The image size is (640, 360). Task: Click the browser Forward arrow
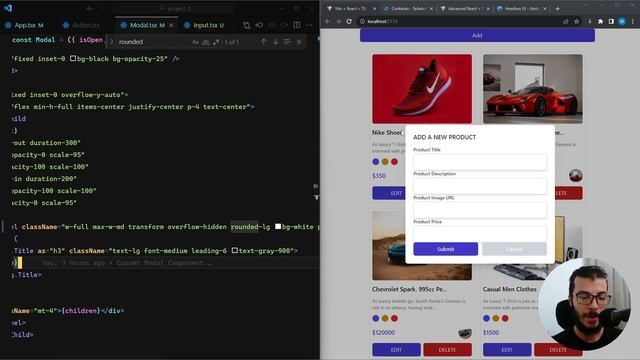tap(338, 21)
